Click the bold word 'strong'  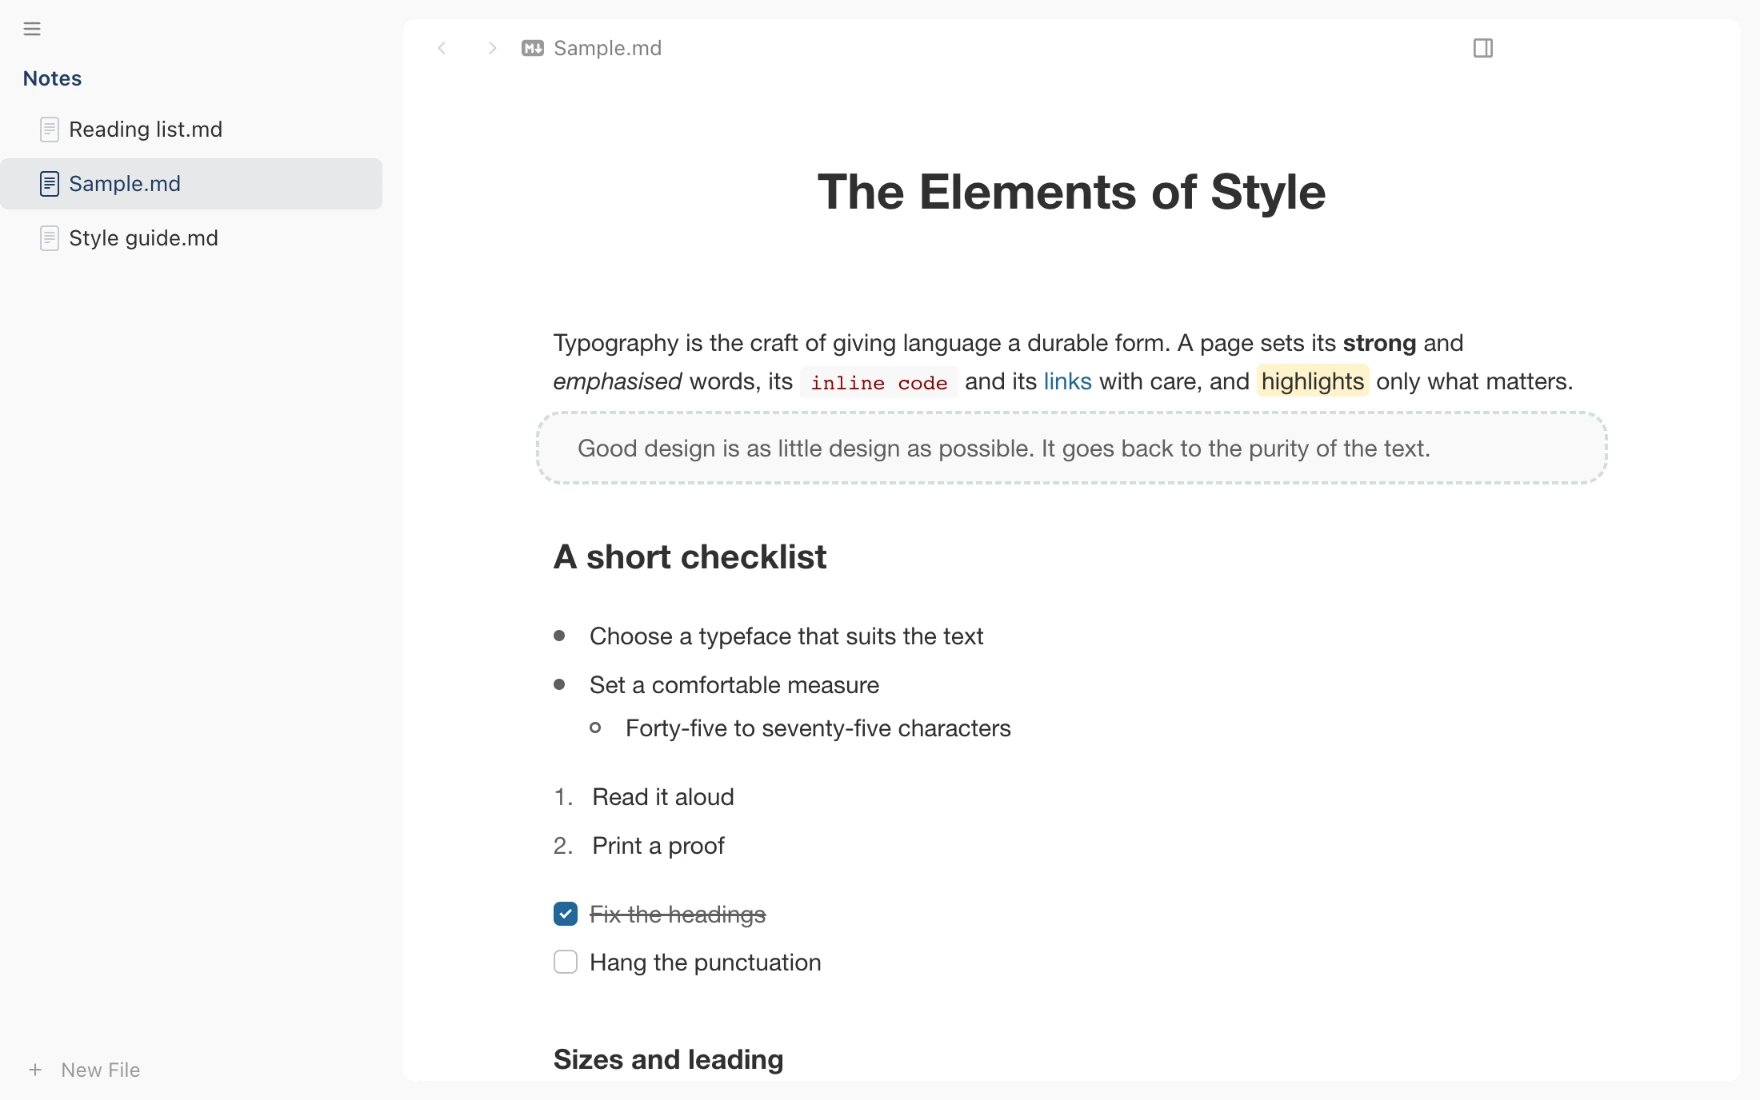(1379, 343)
